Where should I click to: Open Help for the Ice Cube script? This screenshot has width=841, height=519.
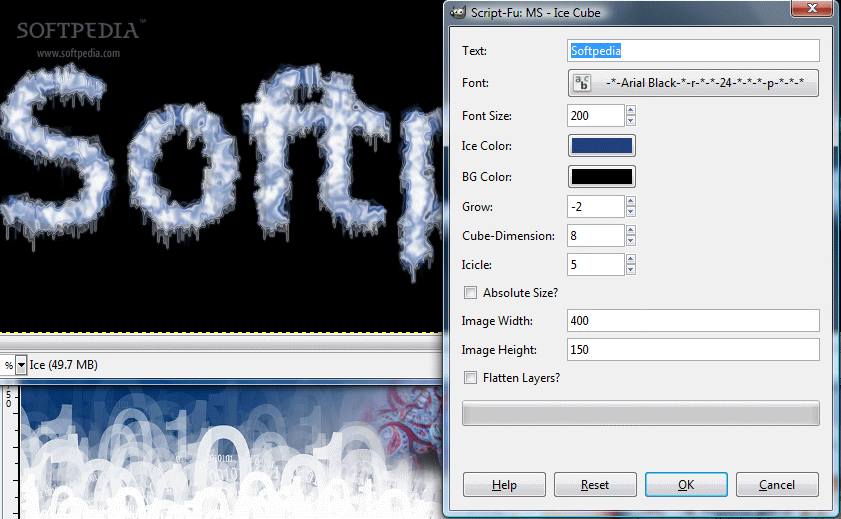(504, 485)
